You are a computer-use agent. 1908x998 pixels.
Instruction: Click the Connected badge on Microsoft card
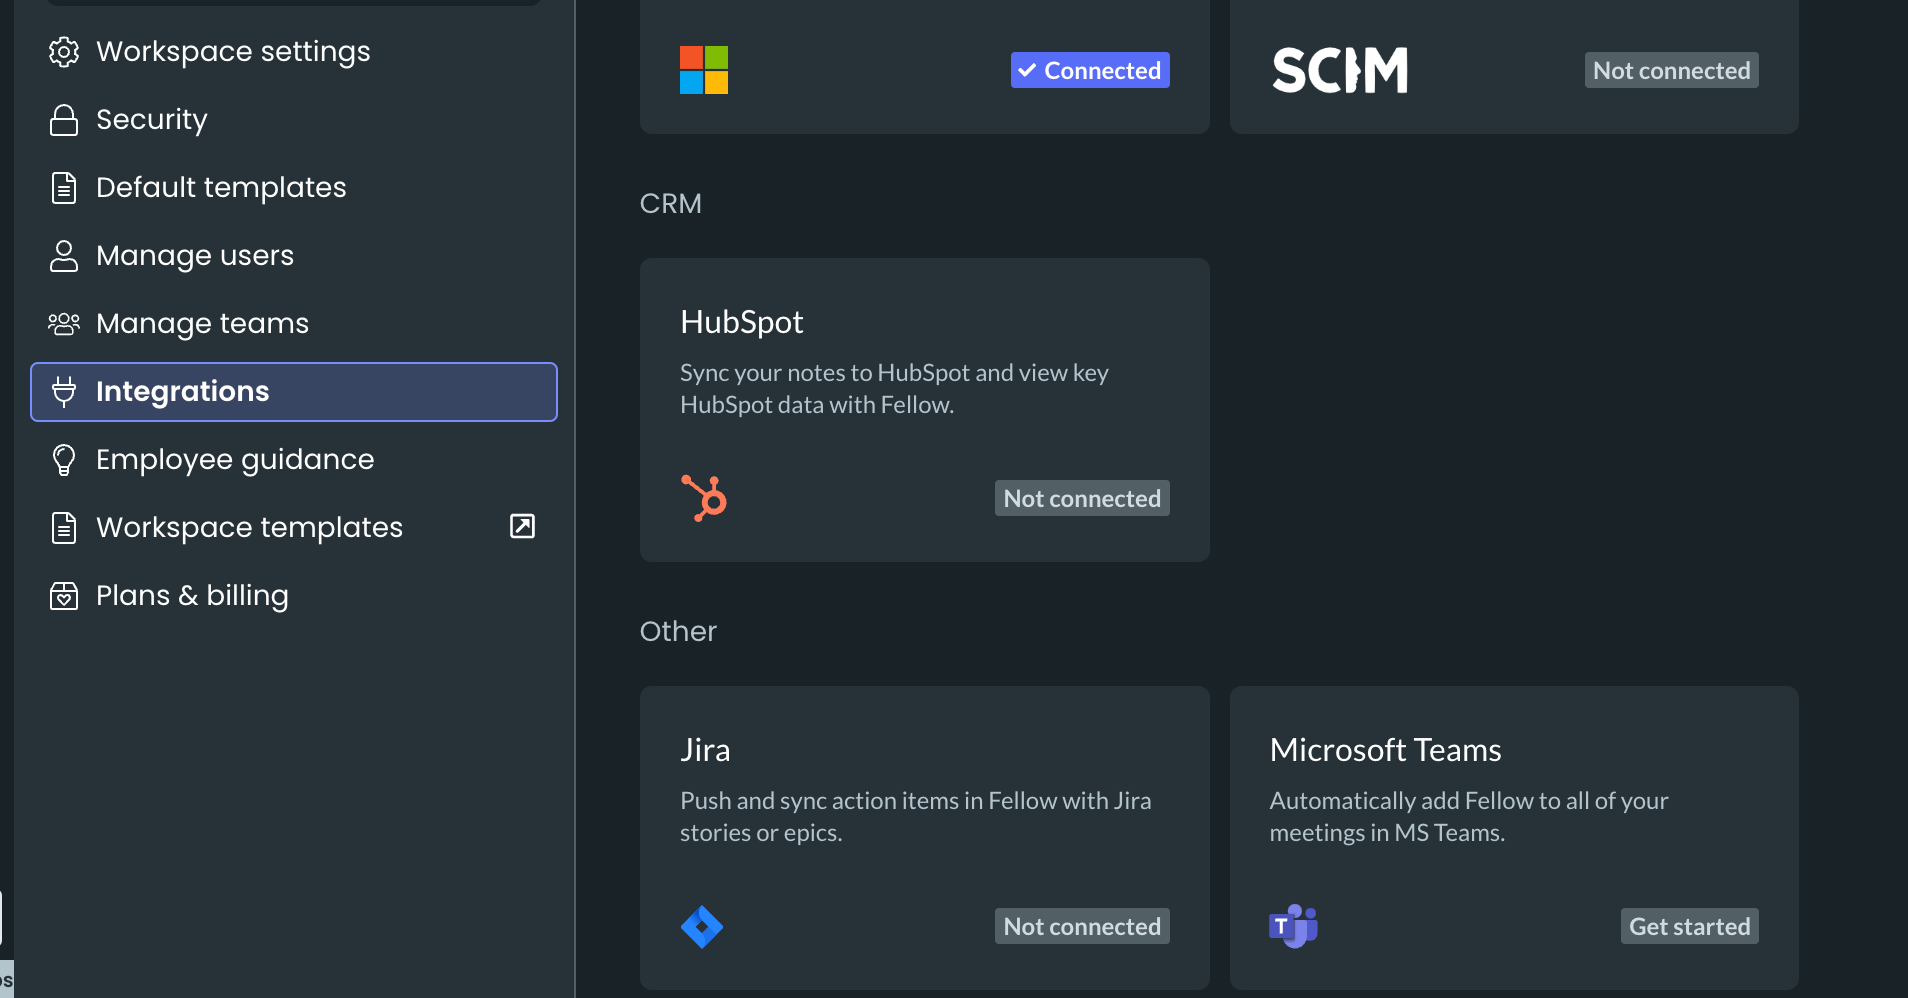pos(1090,70)
